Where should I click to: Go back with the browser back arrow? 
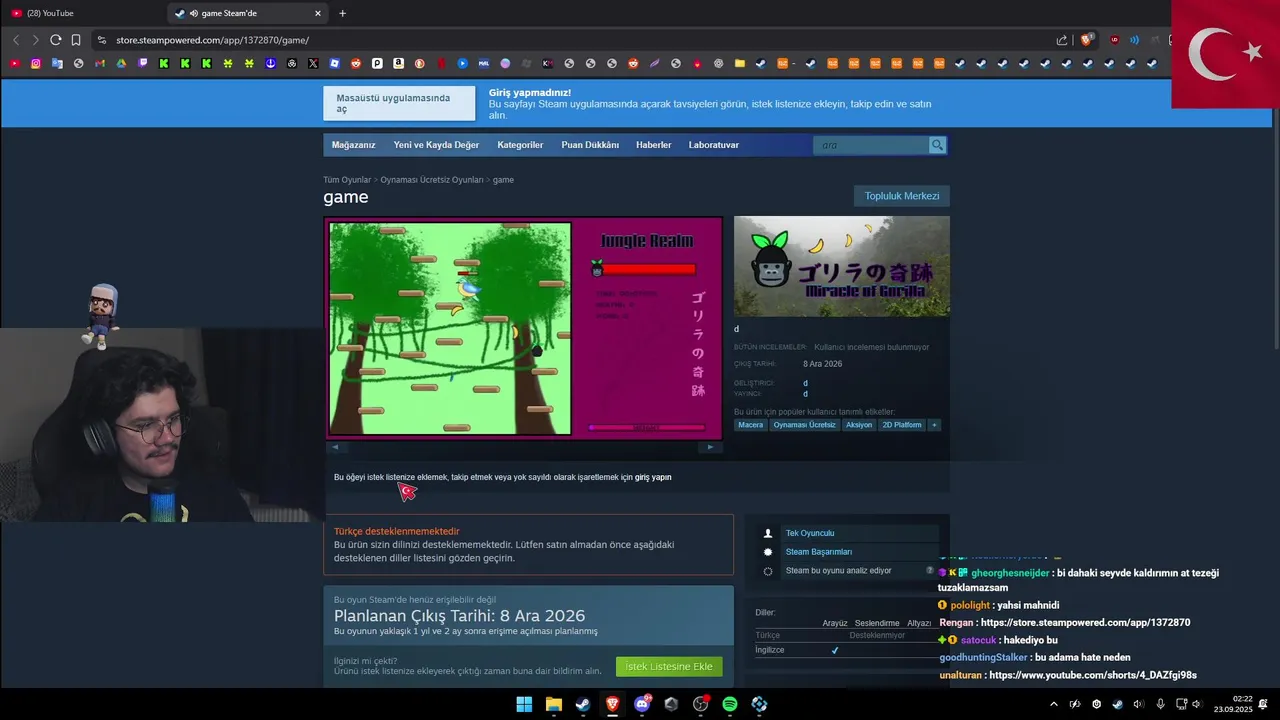(16, 40)
